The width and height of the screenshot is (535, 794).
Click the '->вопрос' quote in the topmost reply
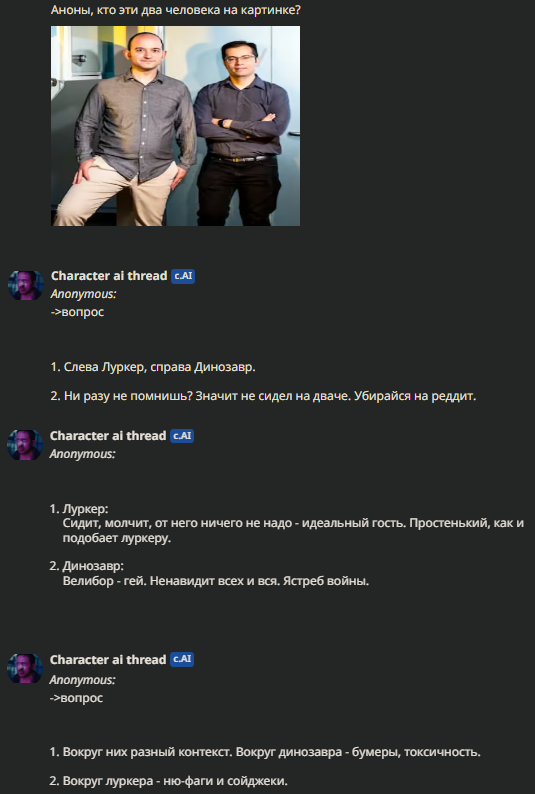pyautogui.click(x=77, y=312)
